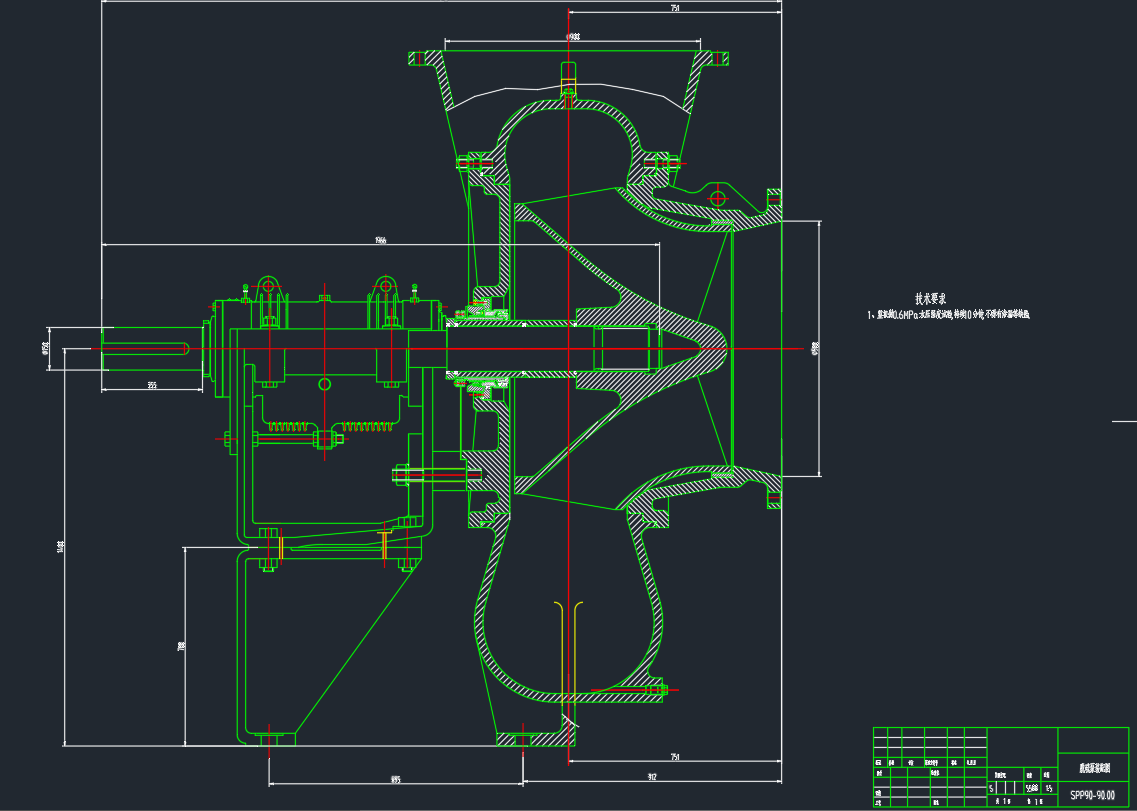Click the base bolt spacing dimension at bottom
Image resolution: width=1137 pixels, height=811 pixels.
(395, 778)
